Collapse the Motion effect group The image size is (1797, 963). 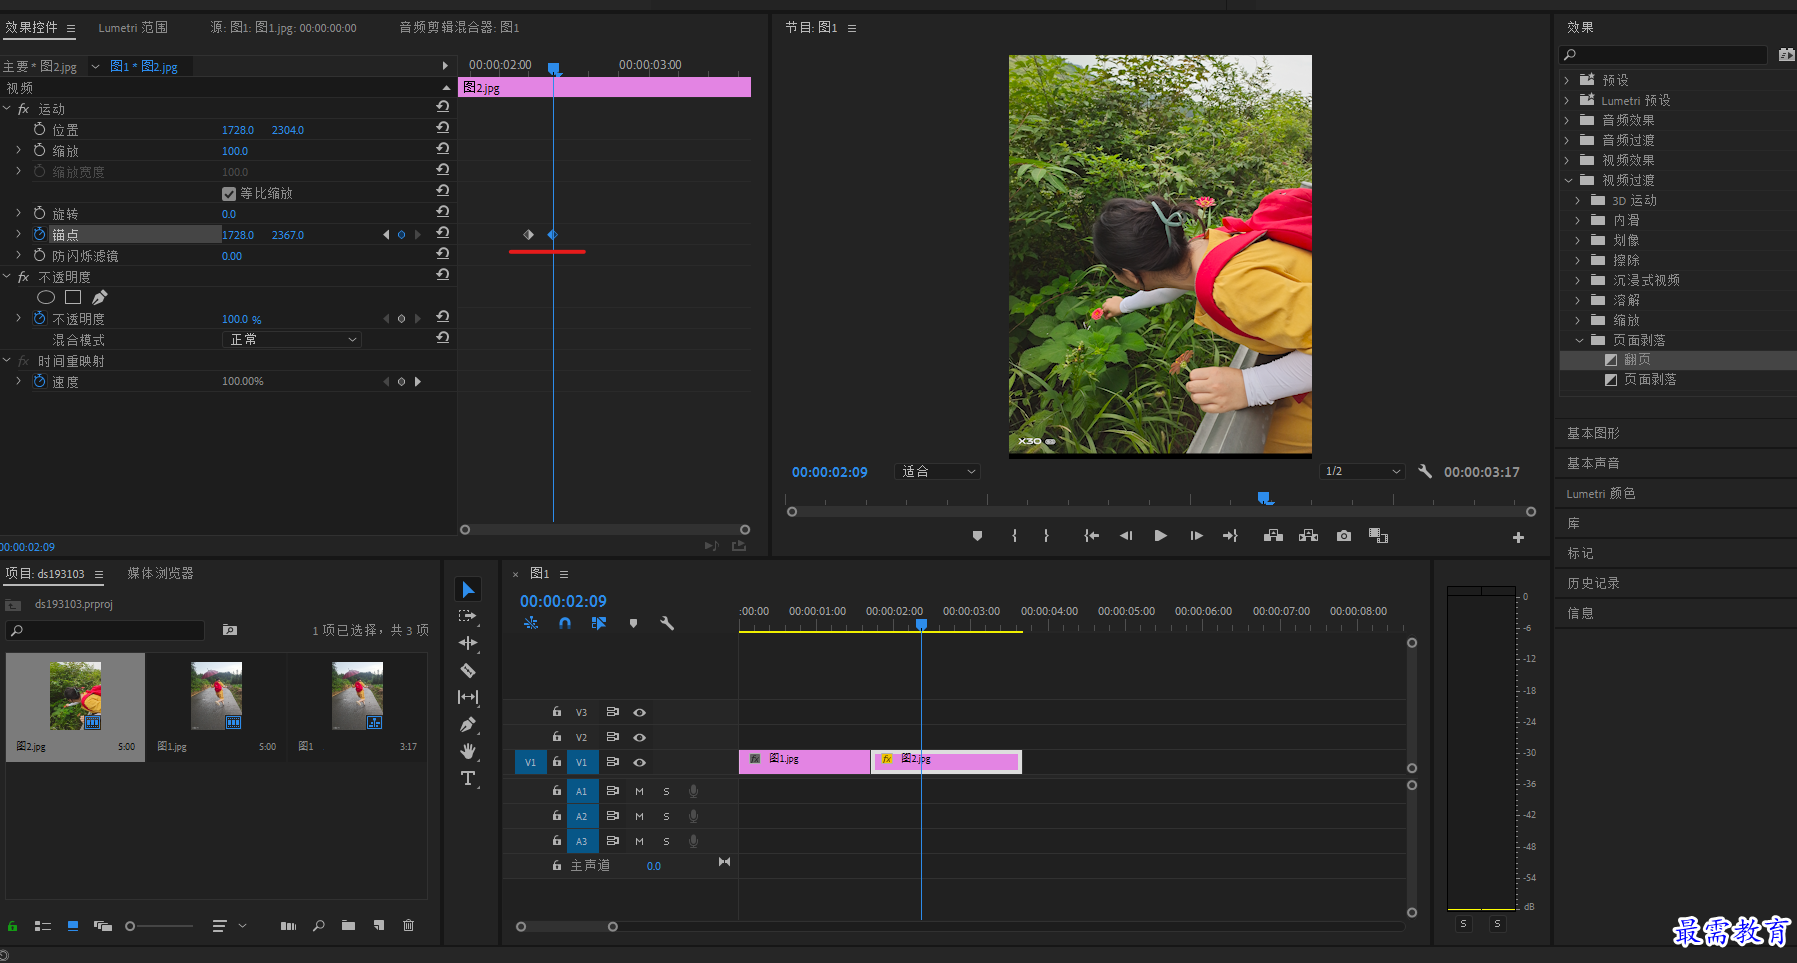[x=7, y=108]
